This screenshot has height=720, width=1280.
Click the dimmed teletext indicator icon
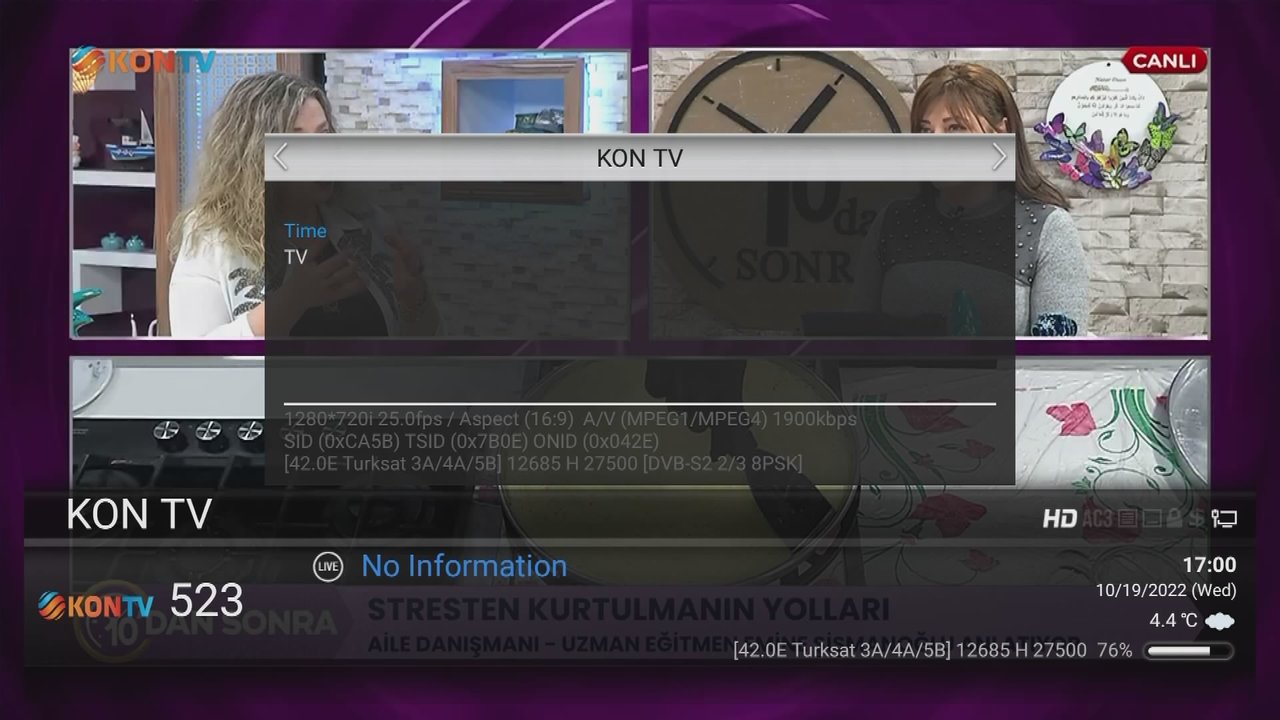pos(1127,518)
